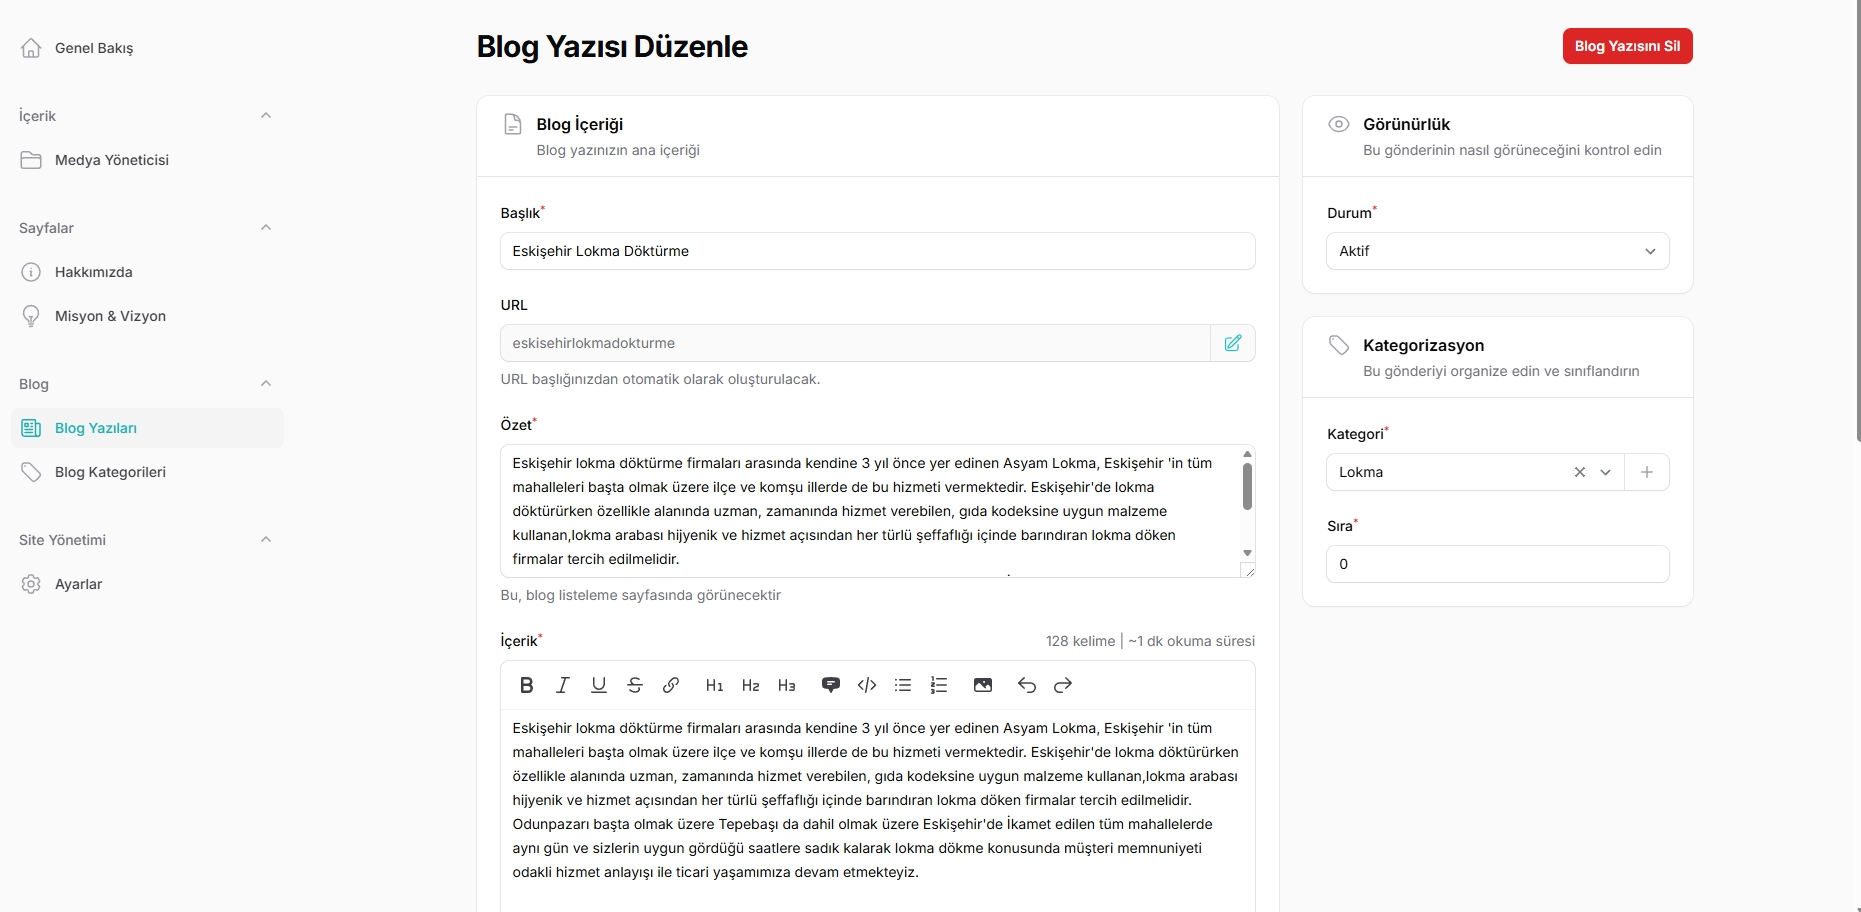1861x912 pixels.
Task: Insert an image using the editor toolbar
Action: [983, 685]
